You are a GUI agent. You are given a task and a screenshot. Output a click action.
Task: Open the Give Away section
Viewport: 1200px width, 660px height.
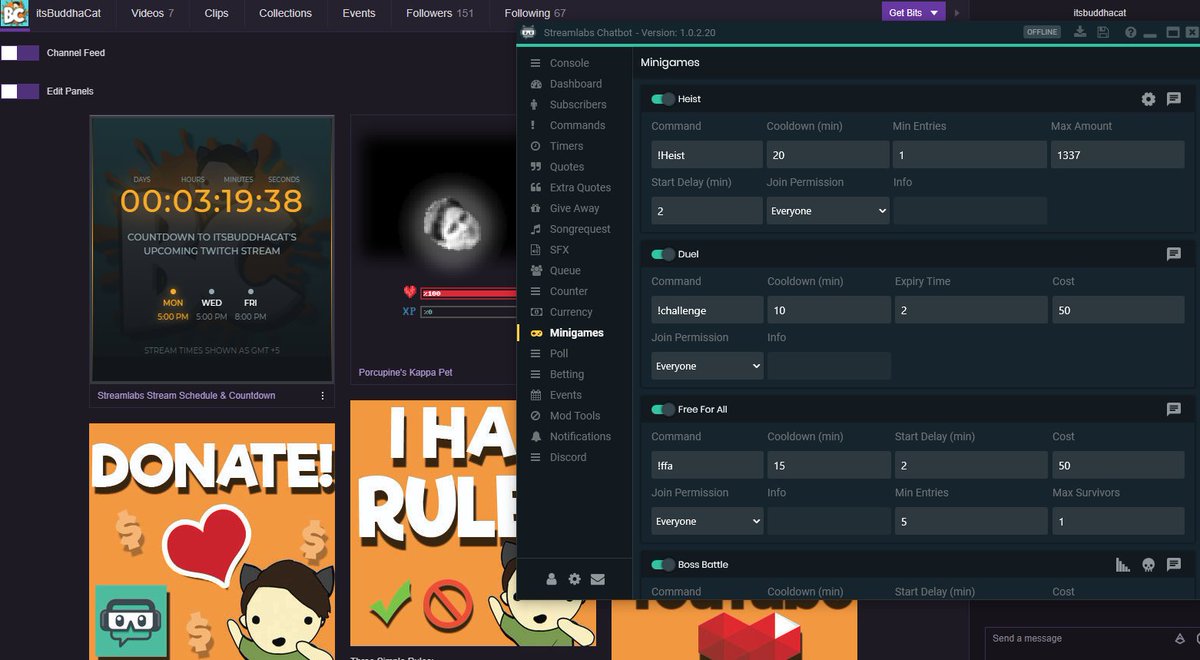tap(574, 208)
